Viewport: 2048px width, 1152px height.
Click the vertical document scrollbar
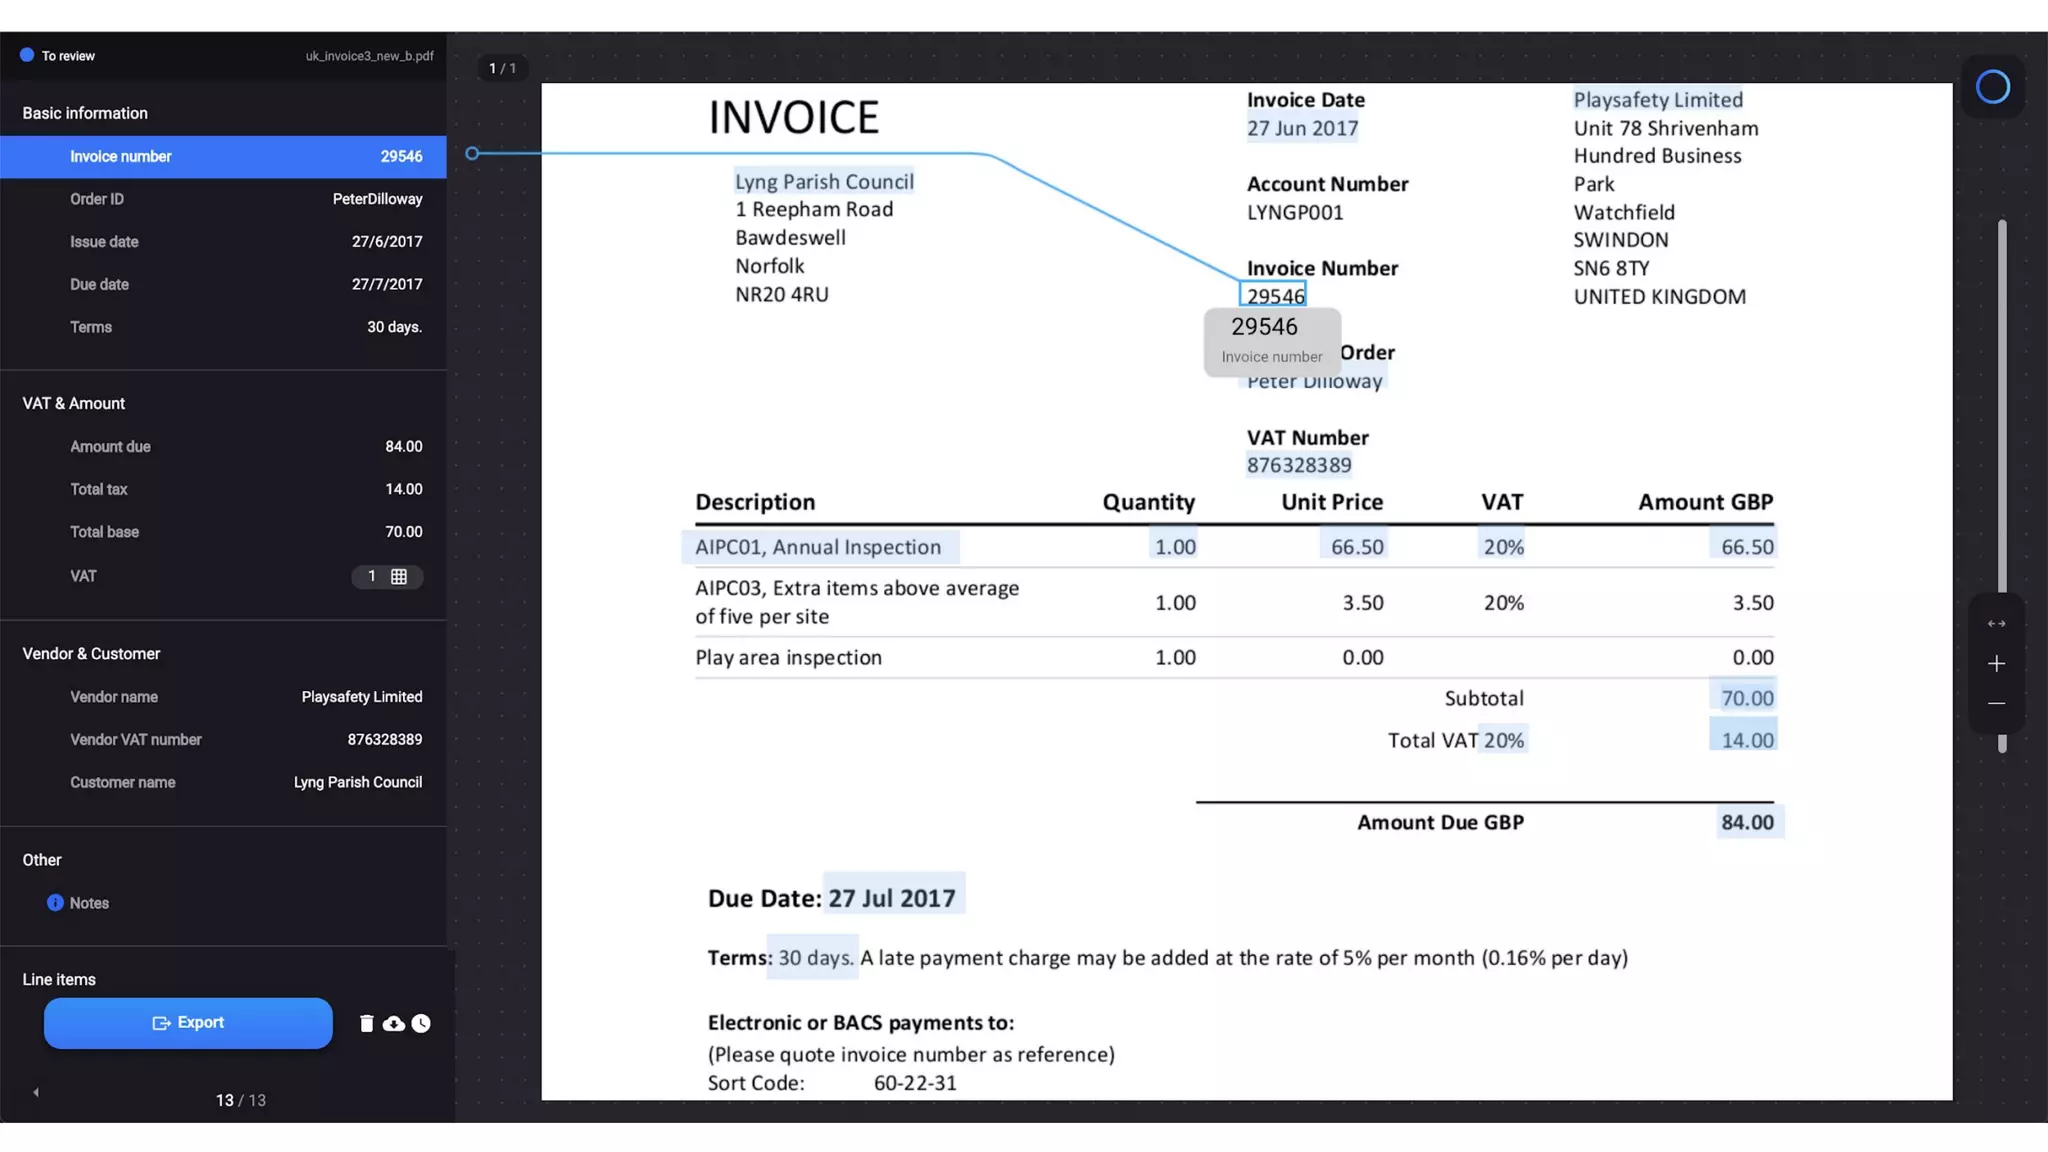(2001, 400)
